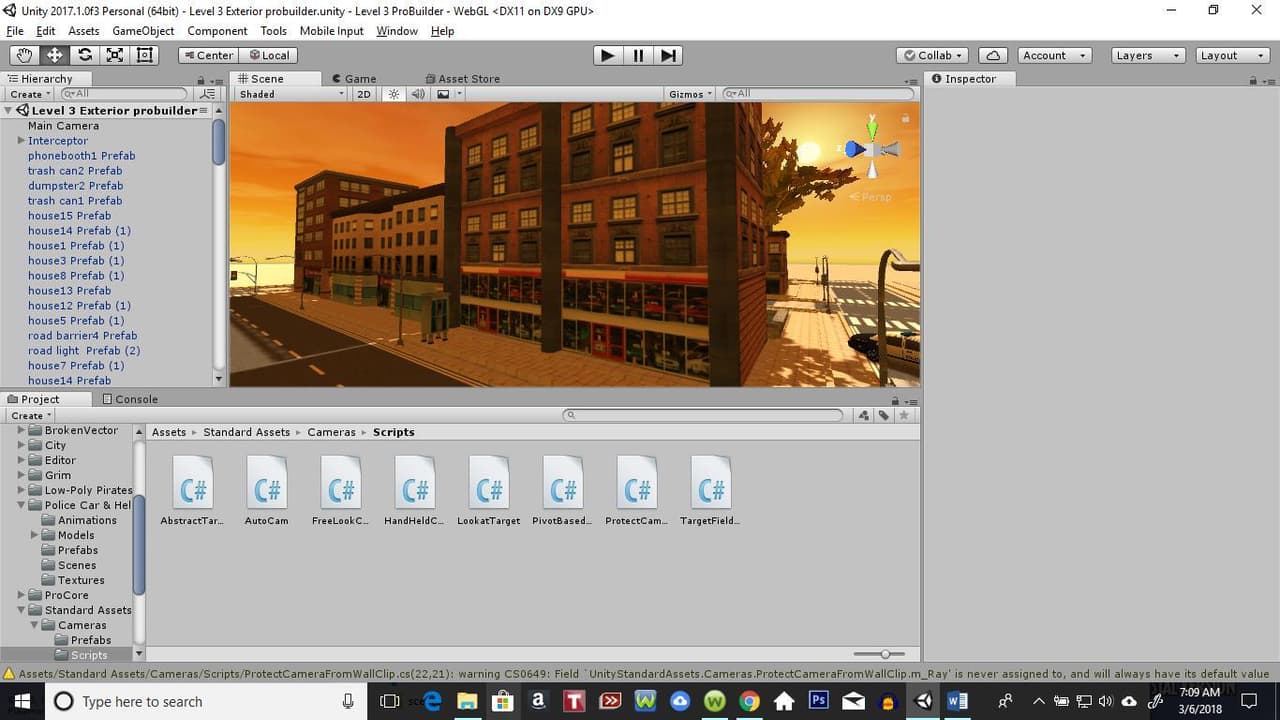Toggle scene audio speaker icon

click(x=418, y=94)
